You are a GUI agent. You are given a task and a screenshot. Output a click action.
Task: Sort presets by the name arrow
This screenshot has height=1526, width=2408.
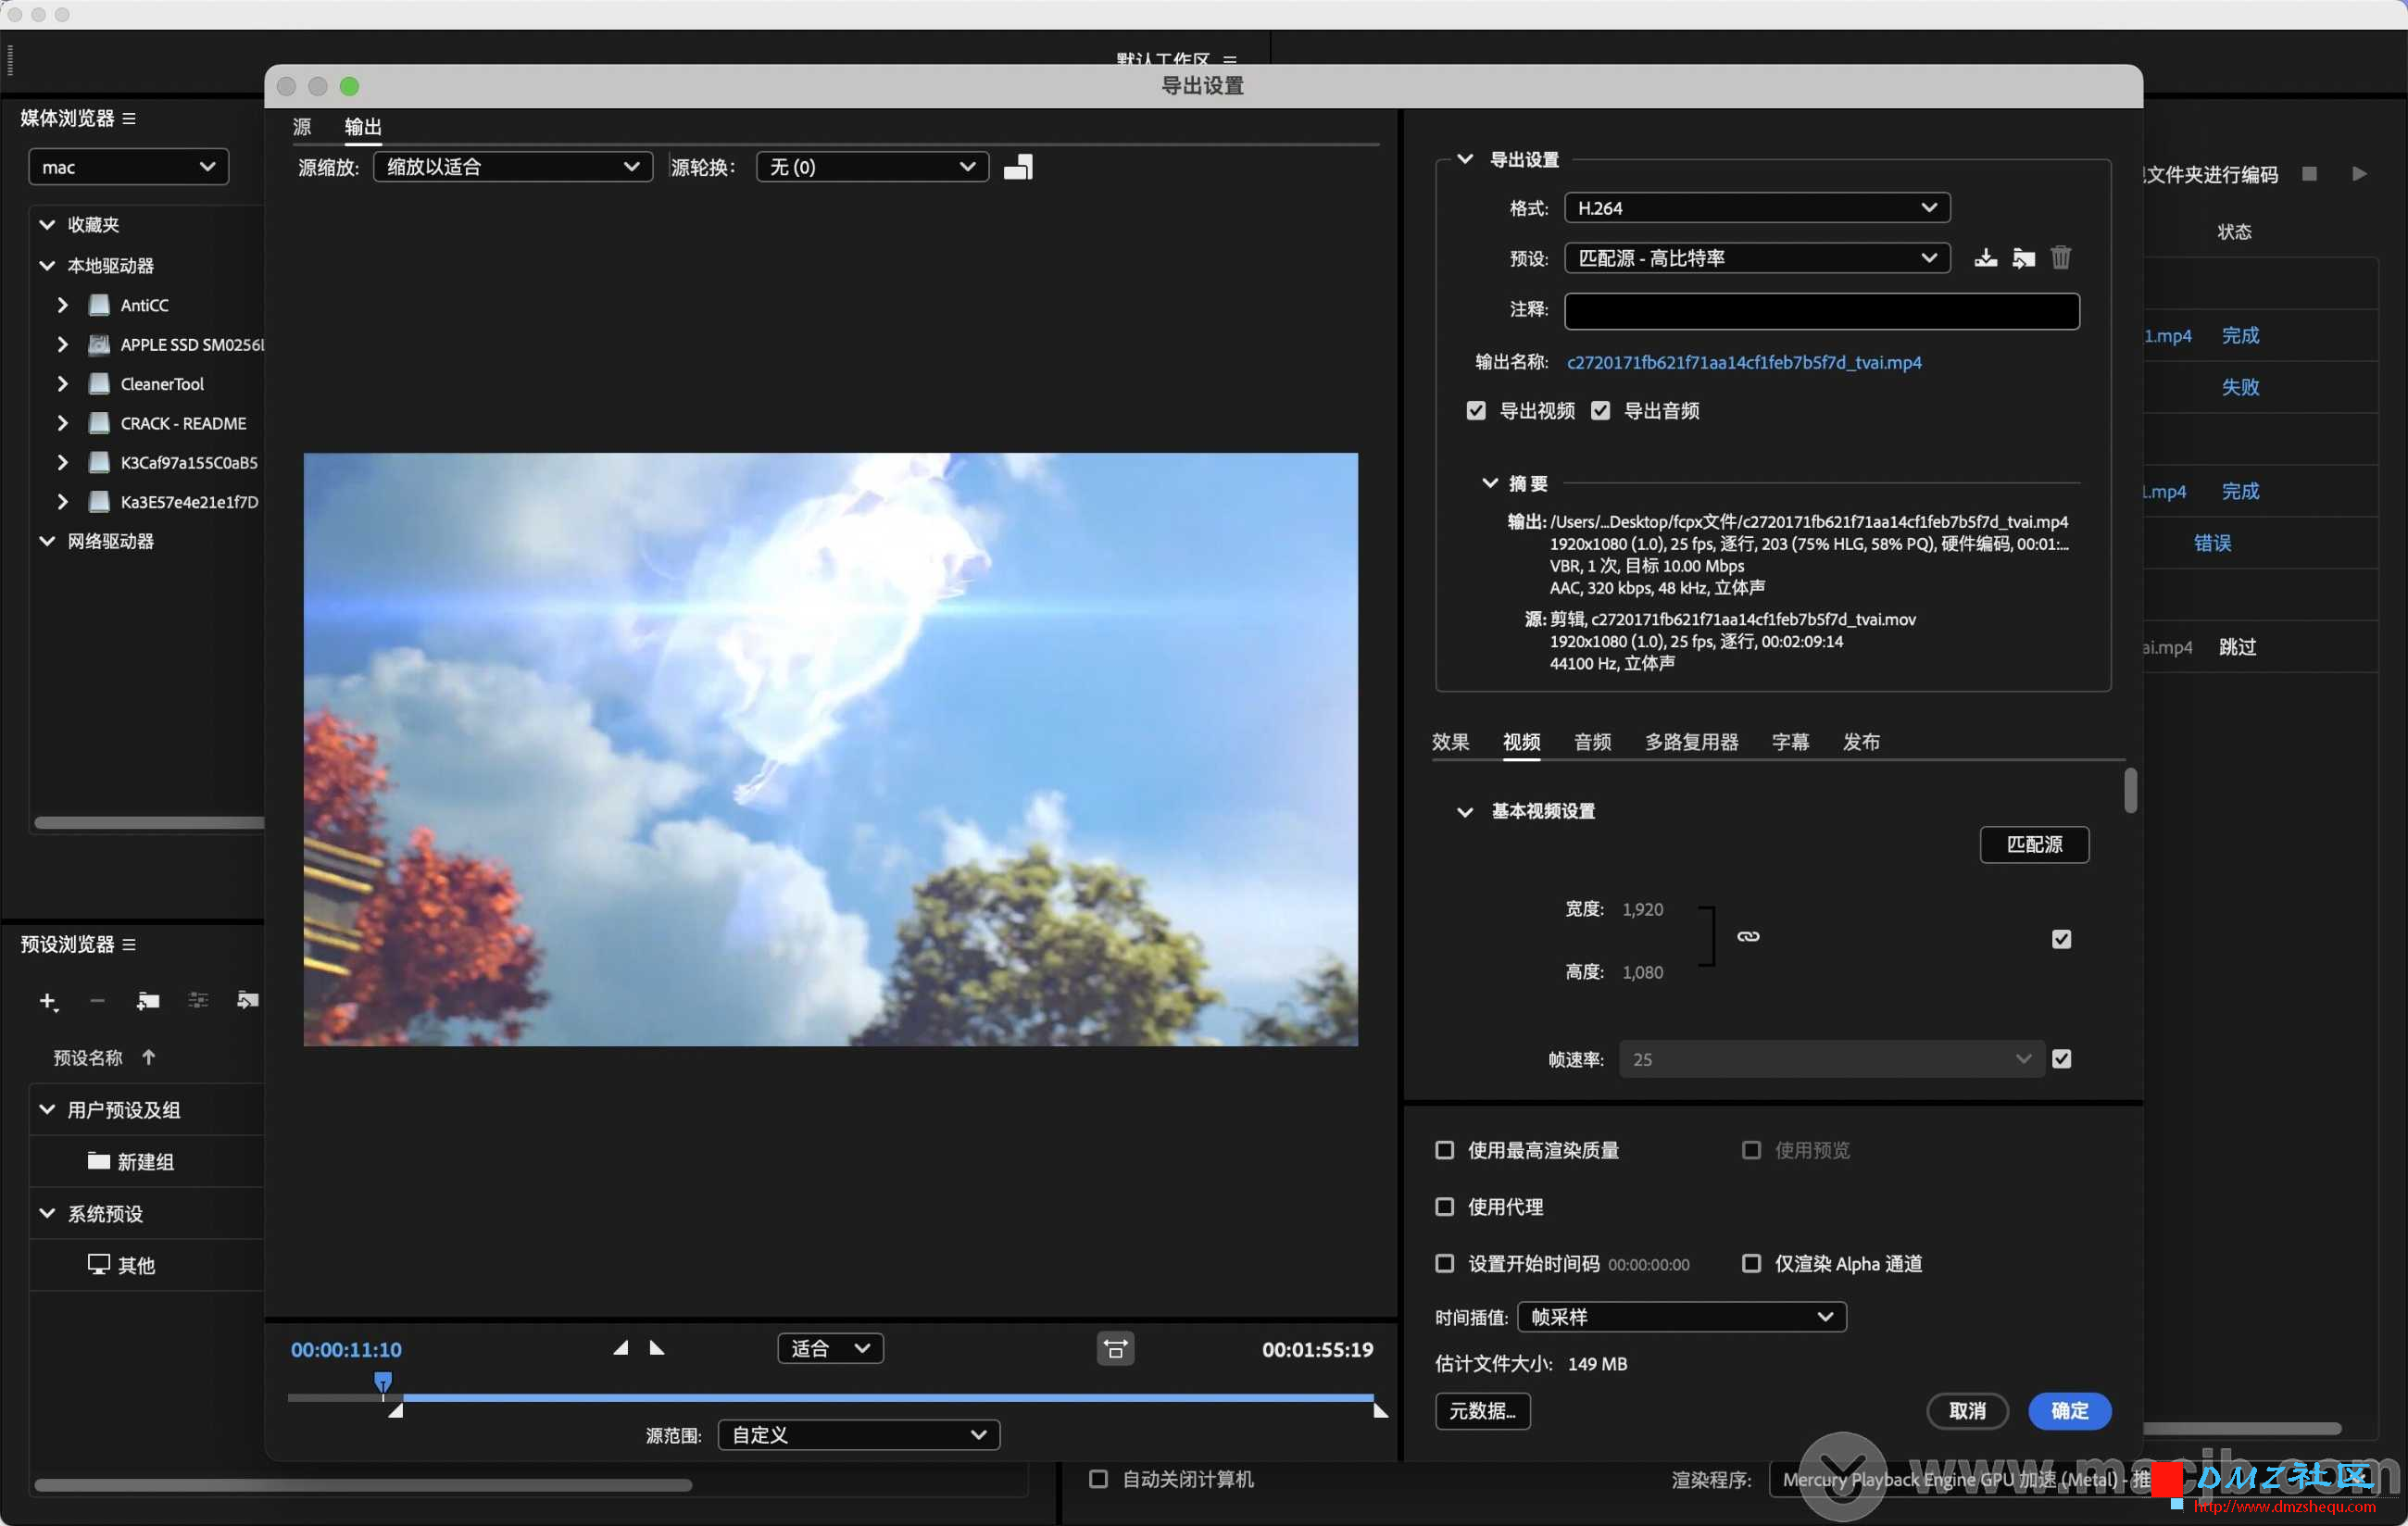148,1057
